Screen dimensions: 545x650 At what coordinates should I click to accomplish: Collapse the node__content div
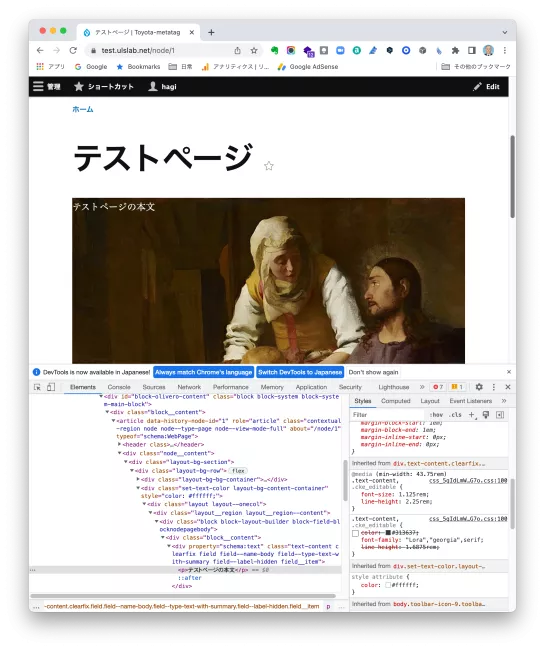(119, 454)
